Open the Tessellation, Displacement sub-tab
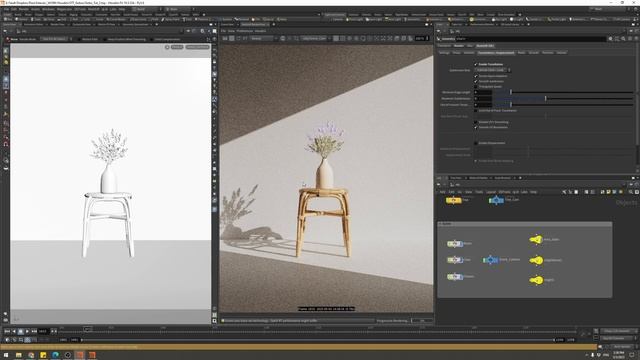Viewport: 640px width, 360px height. click(x=496, y=53)
